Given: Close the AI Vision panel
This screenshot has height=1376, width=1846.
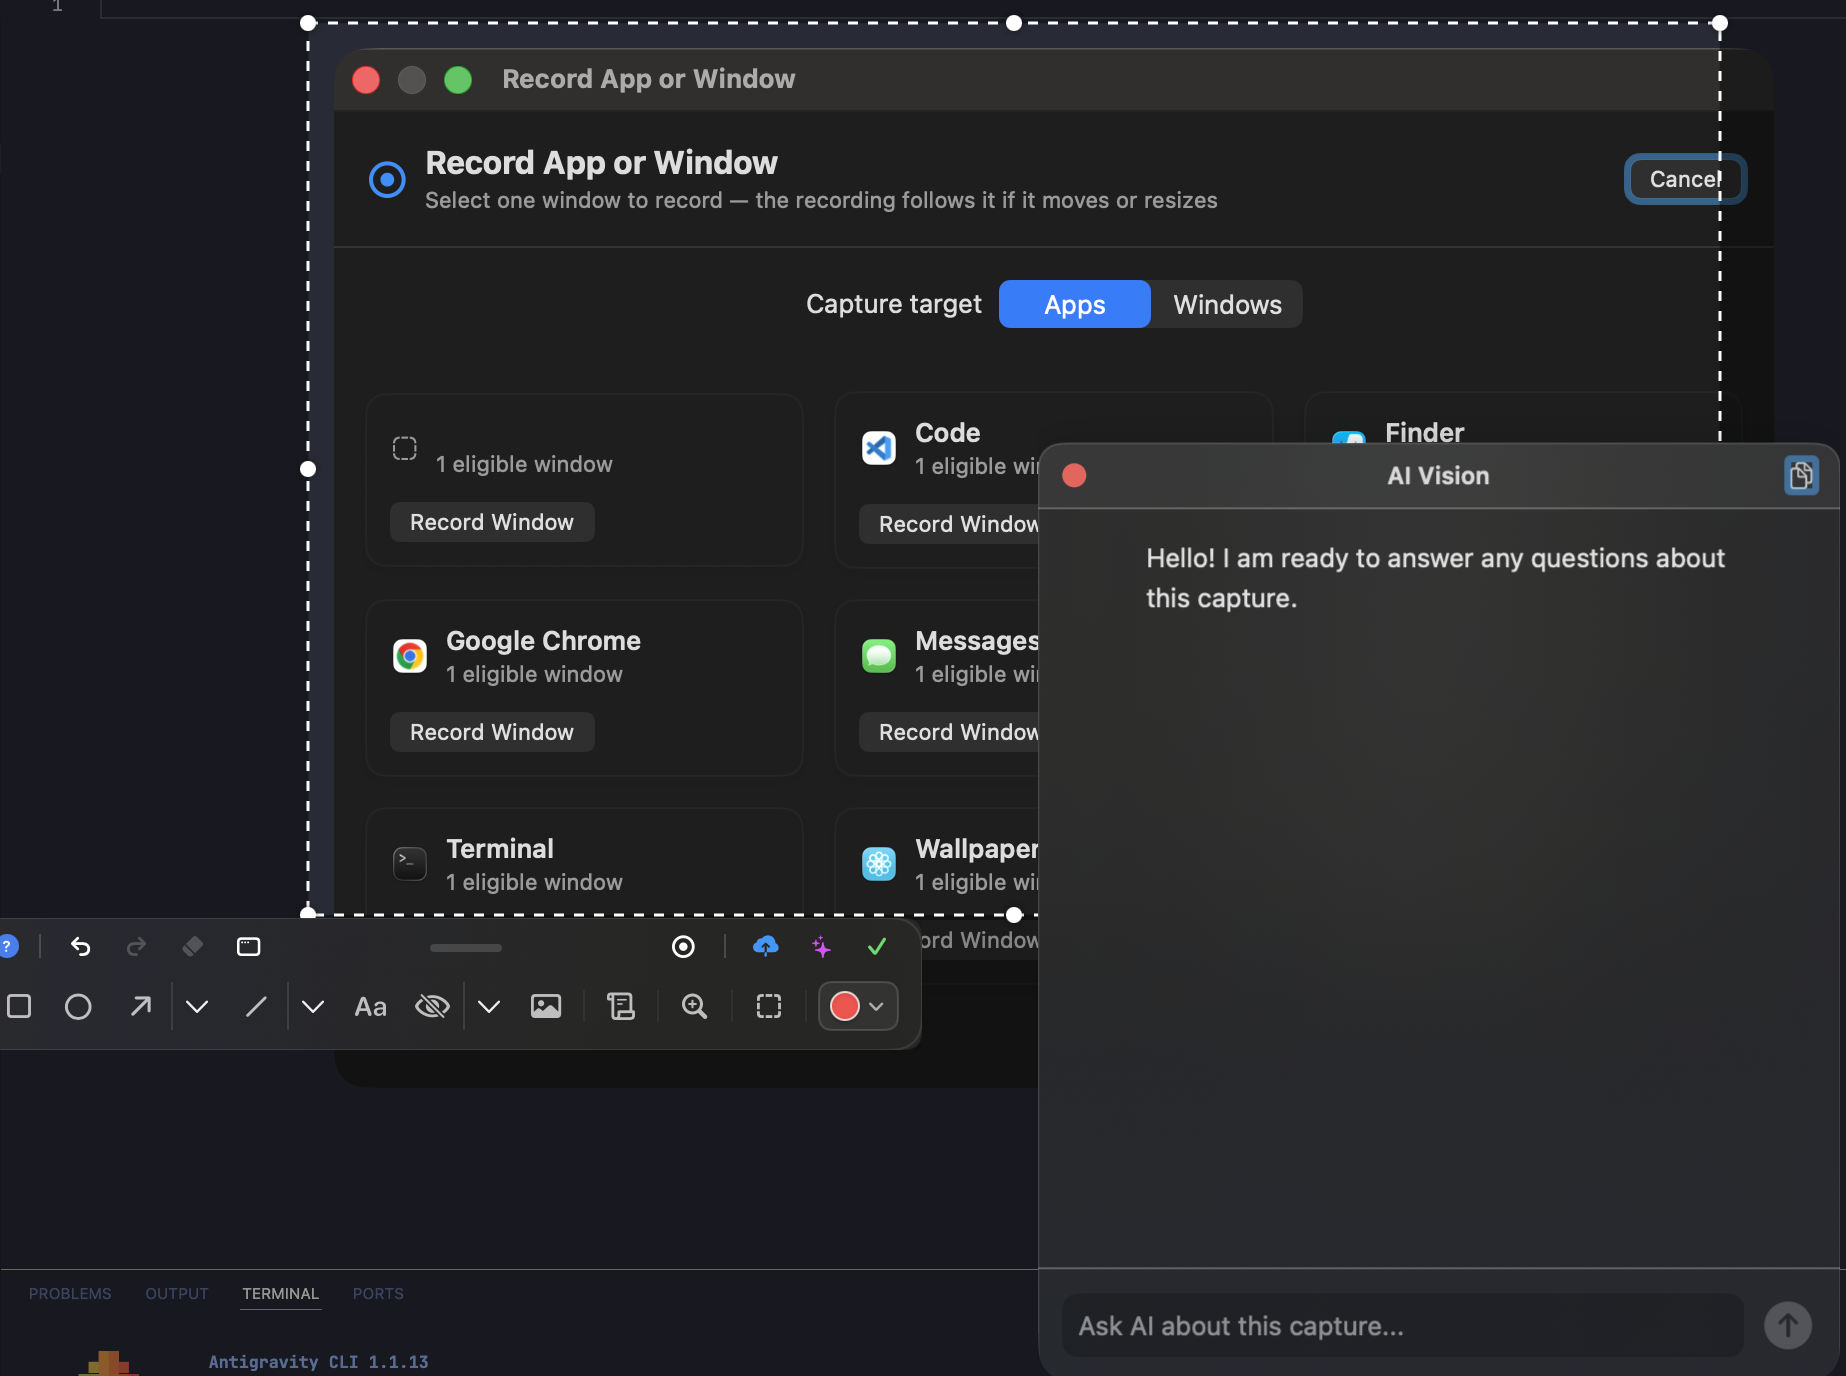Looking at the screenshot, I should [x=1074, y=475].
